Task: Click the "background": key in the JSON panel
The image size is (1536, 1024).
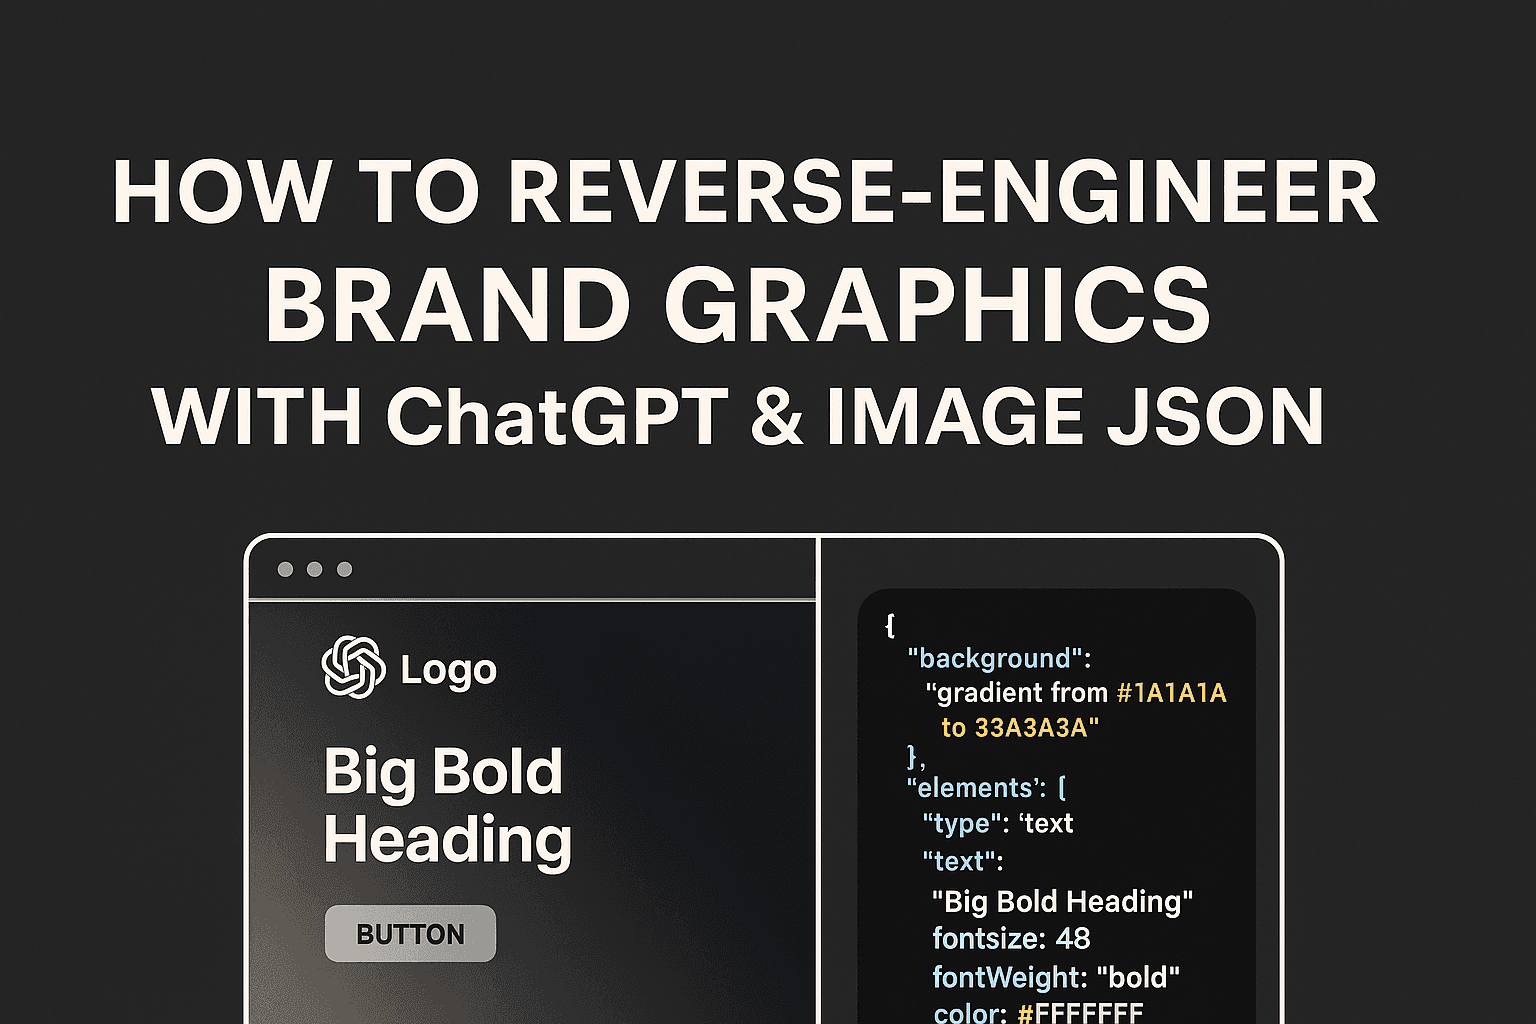Action: pos(999,658)
